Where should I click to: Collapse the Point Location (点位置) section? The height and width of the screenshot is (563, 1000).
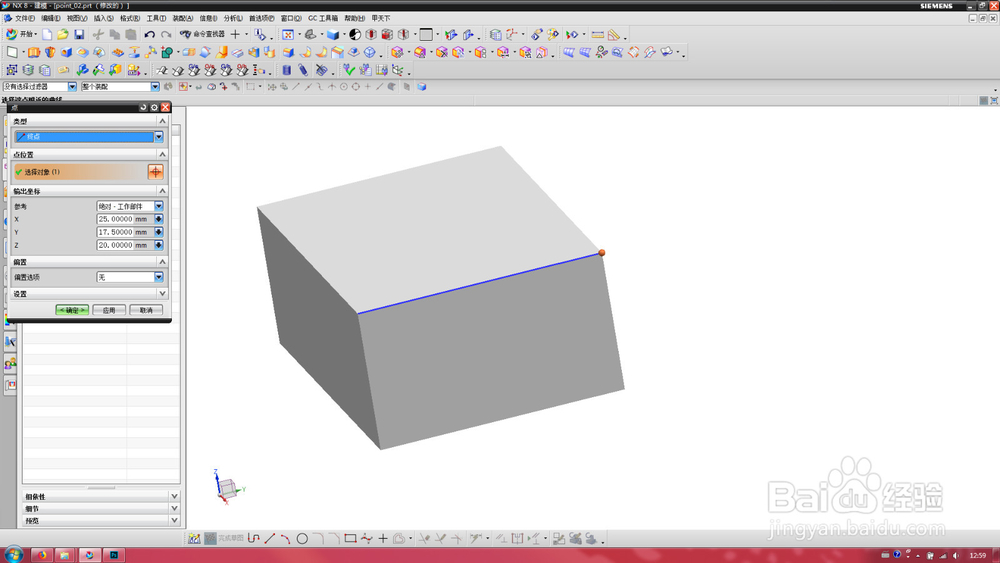163,154
